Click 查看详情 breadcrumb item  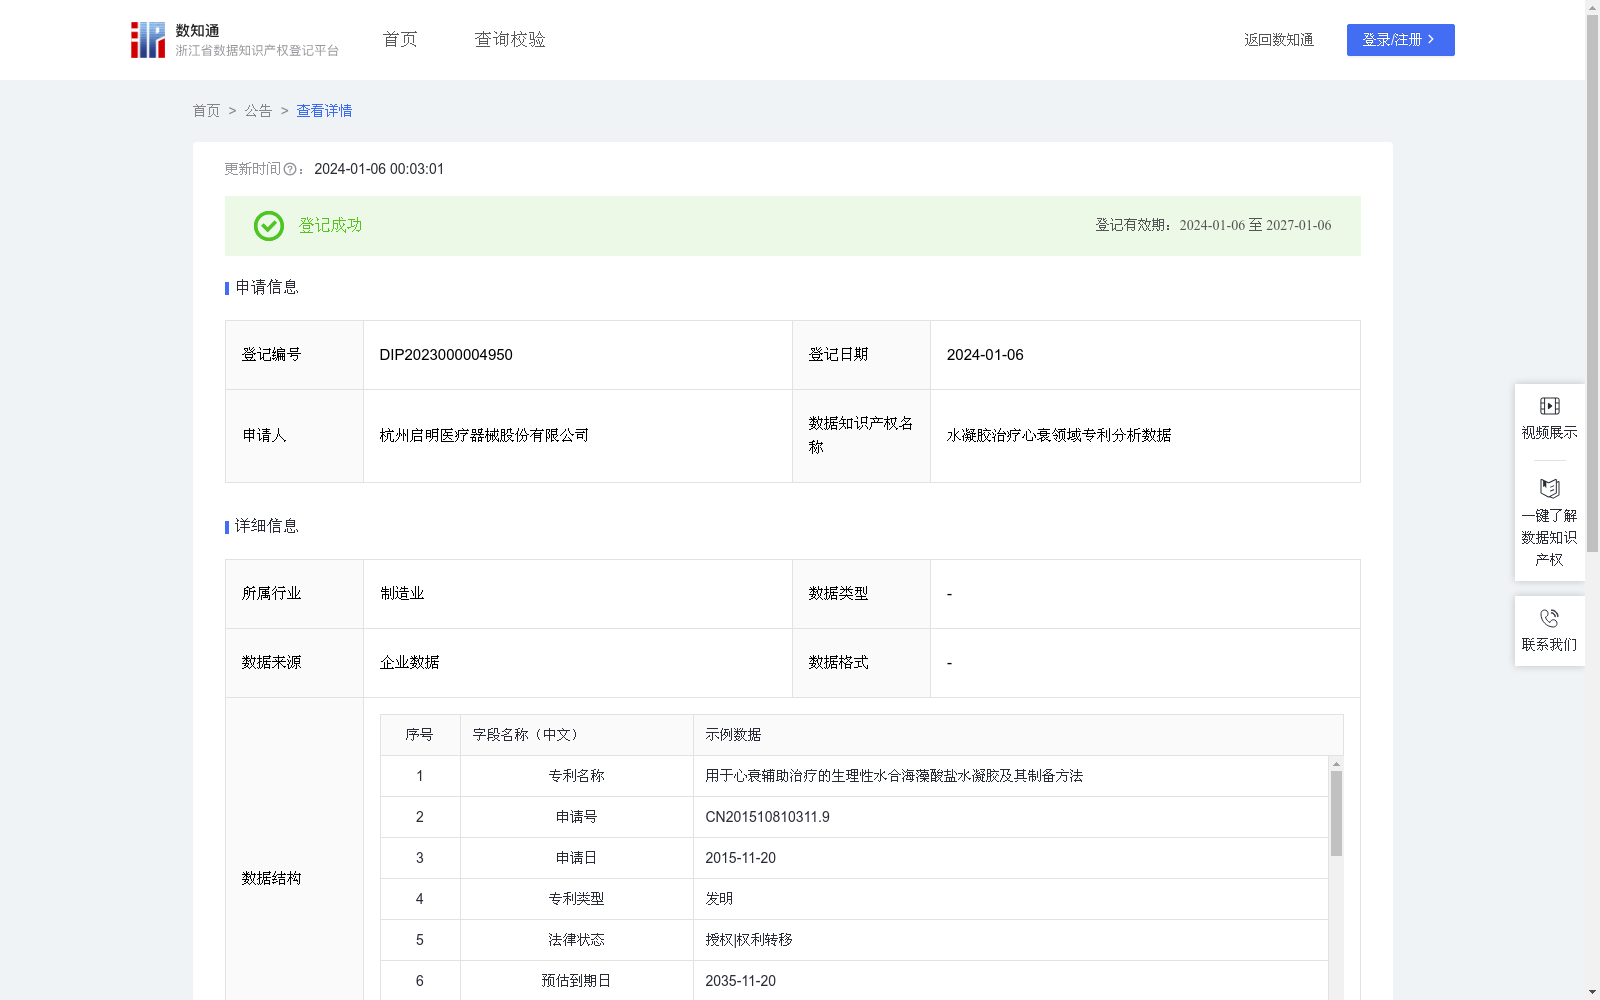tap(324, 111)
